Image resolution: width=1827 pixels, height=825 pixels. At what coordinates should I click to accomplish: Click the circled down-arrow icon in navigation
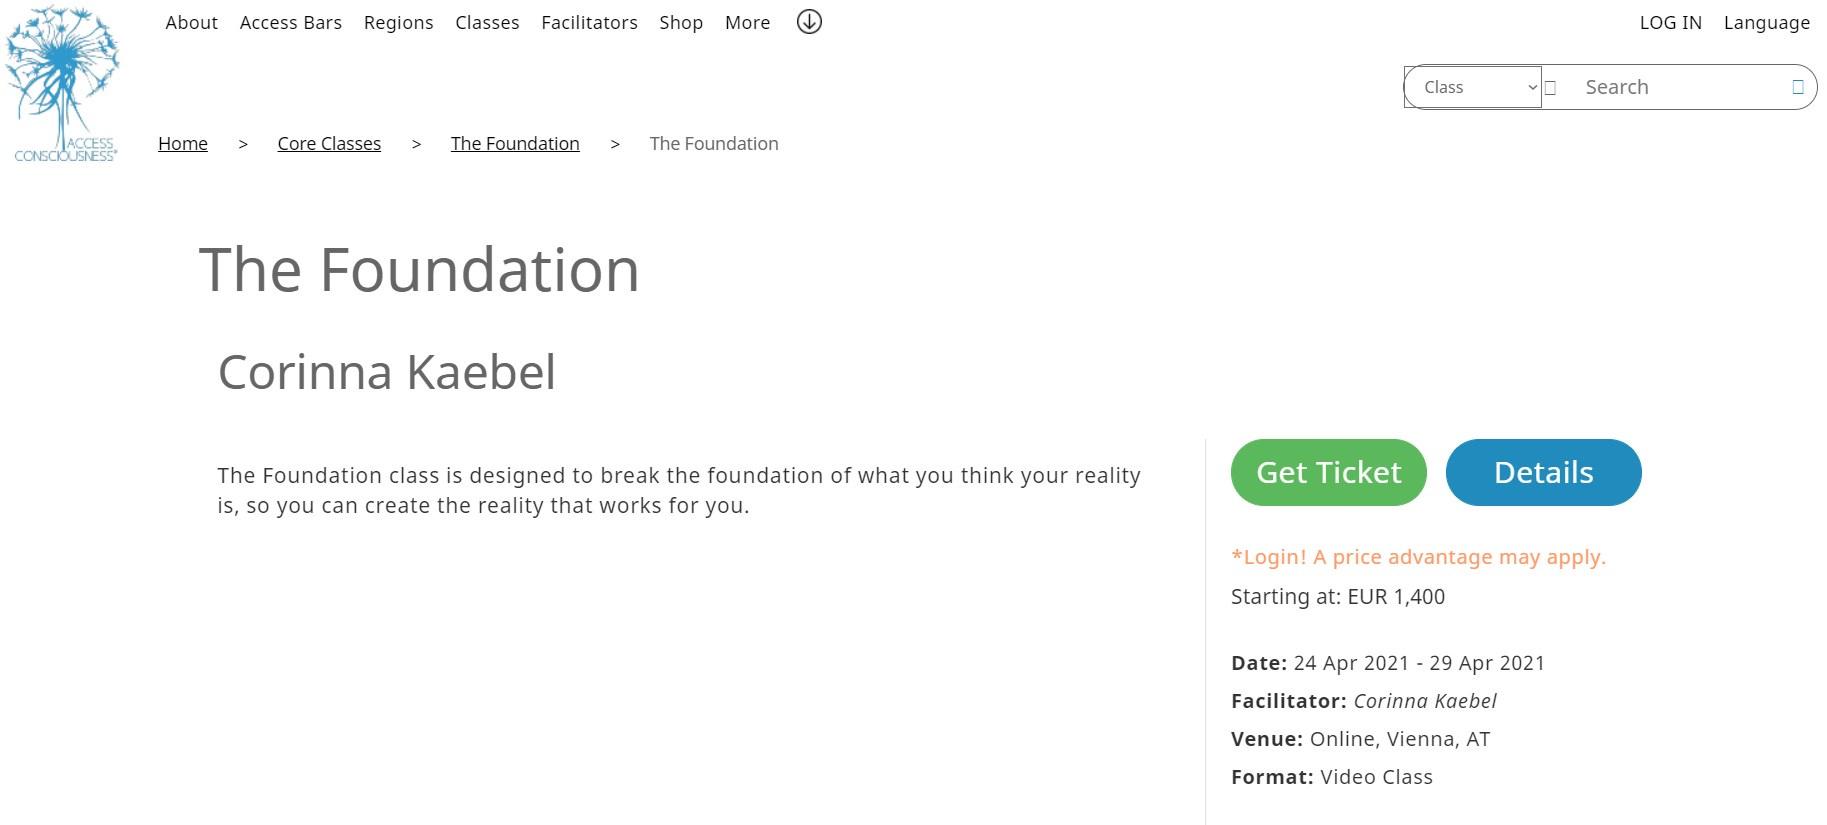click(809, 22)
